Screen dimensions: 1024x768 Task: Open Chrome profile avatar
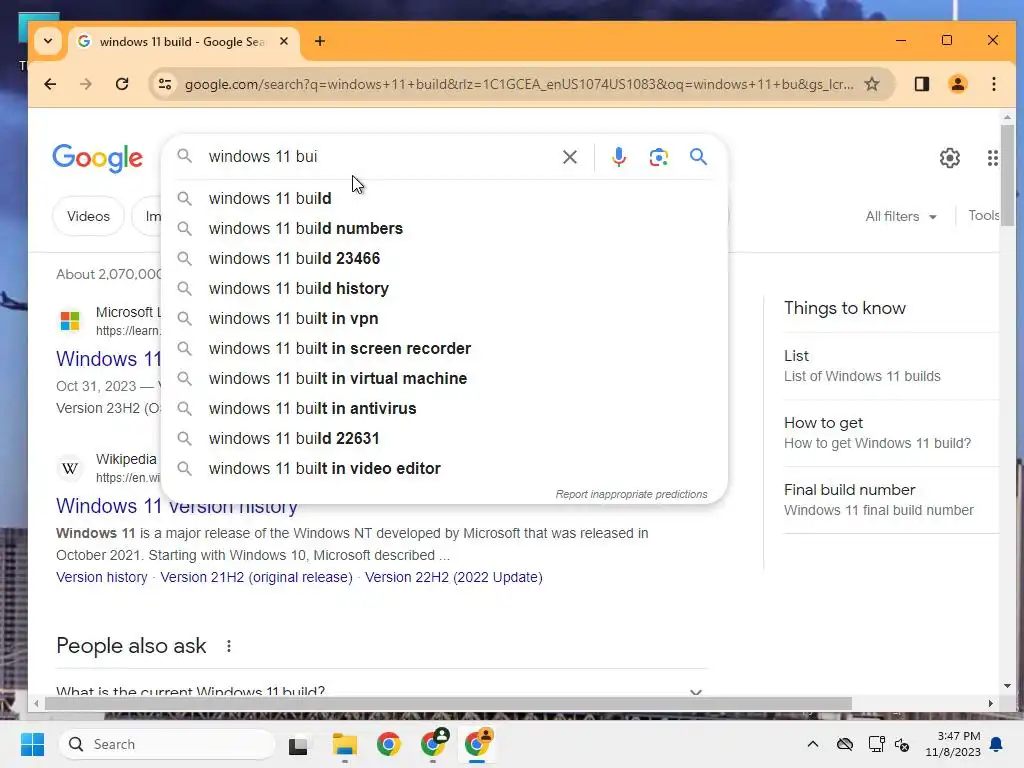click(x=957, y=84)
